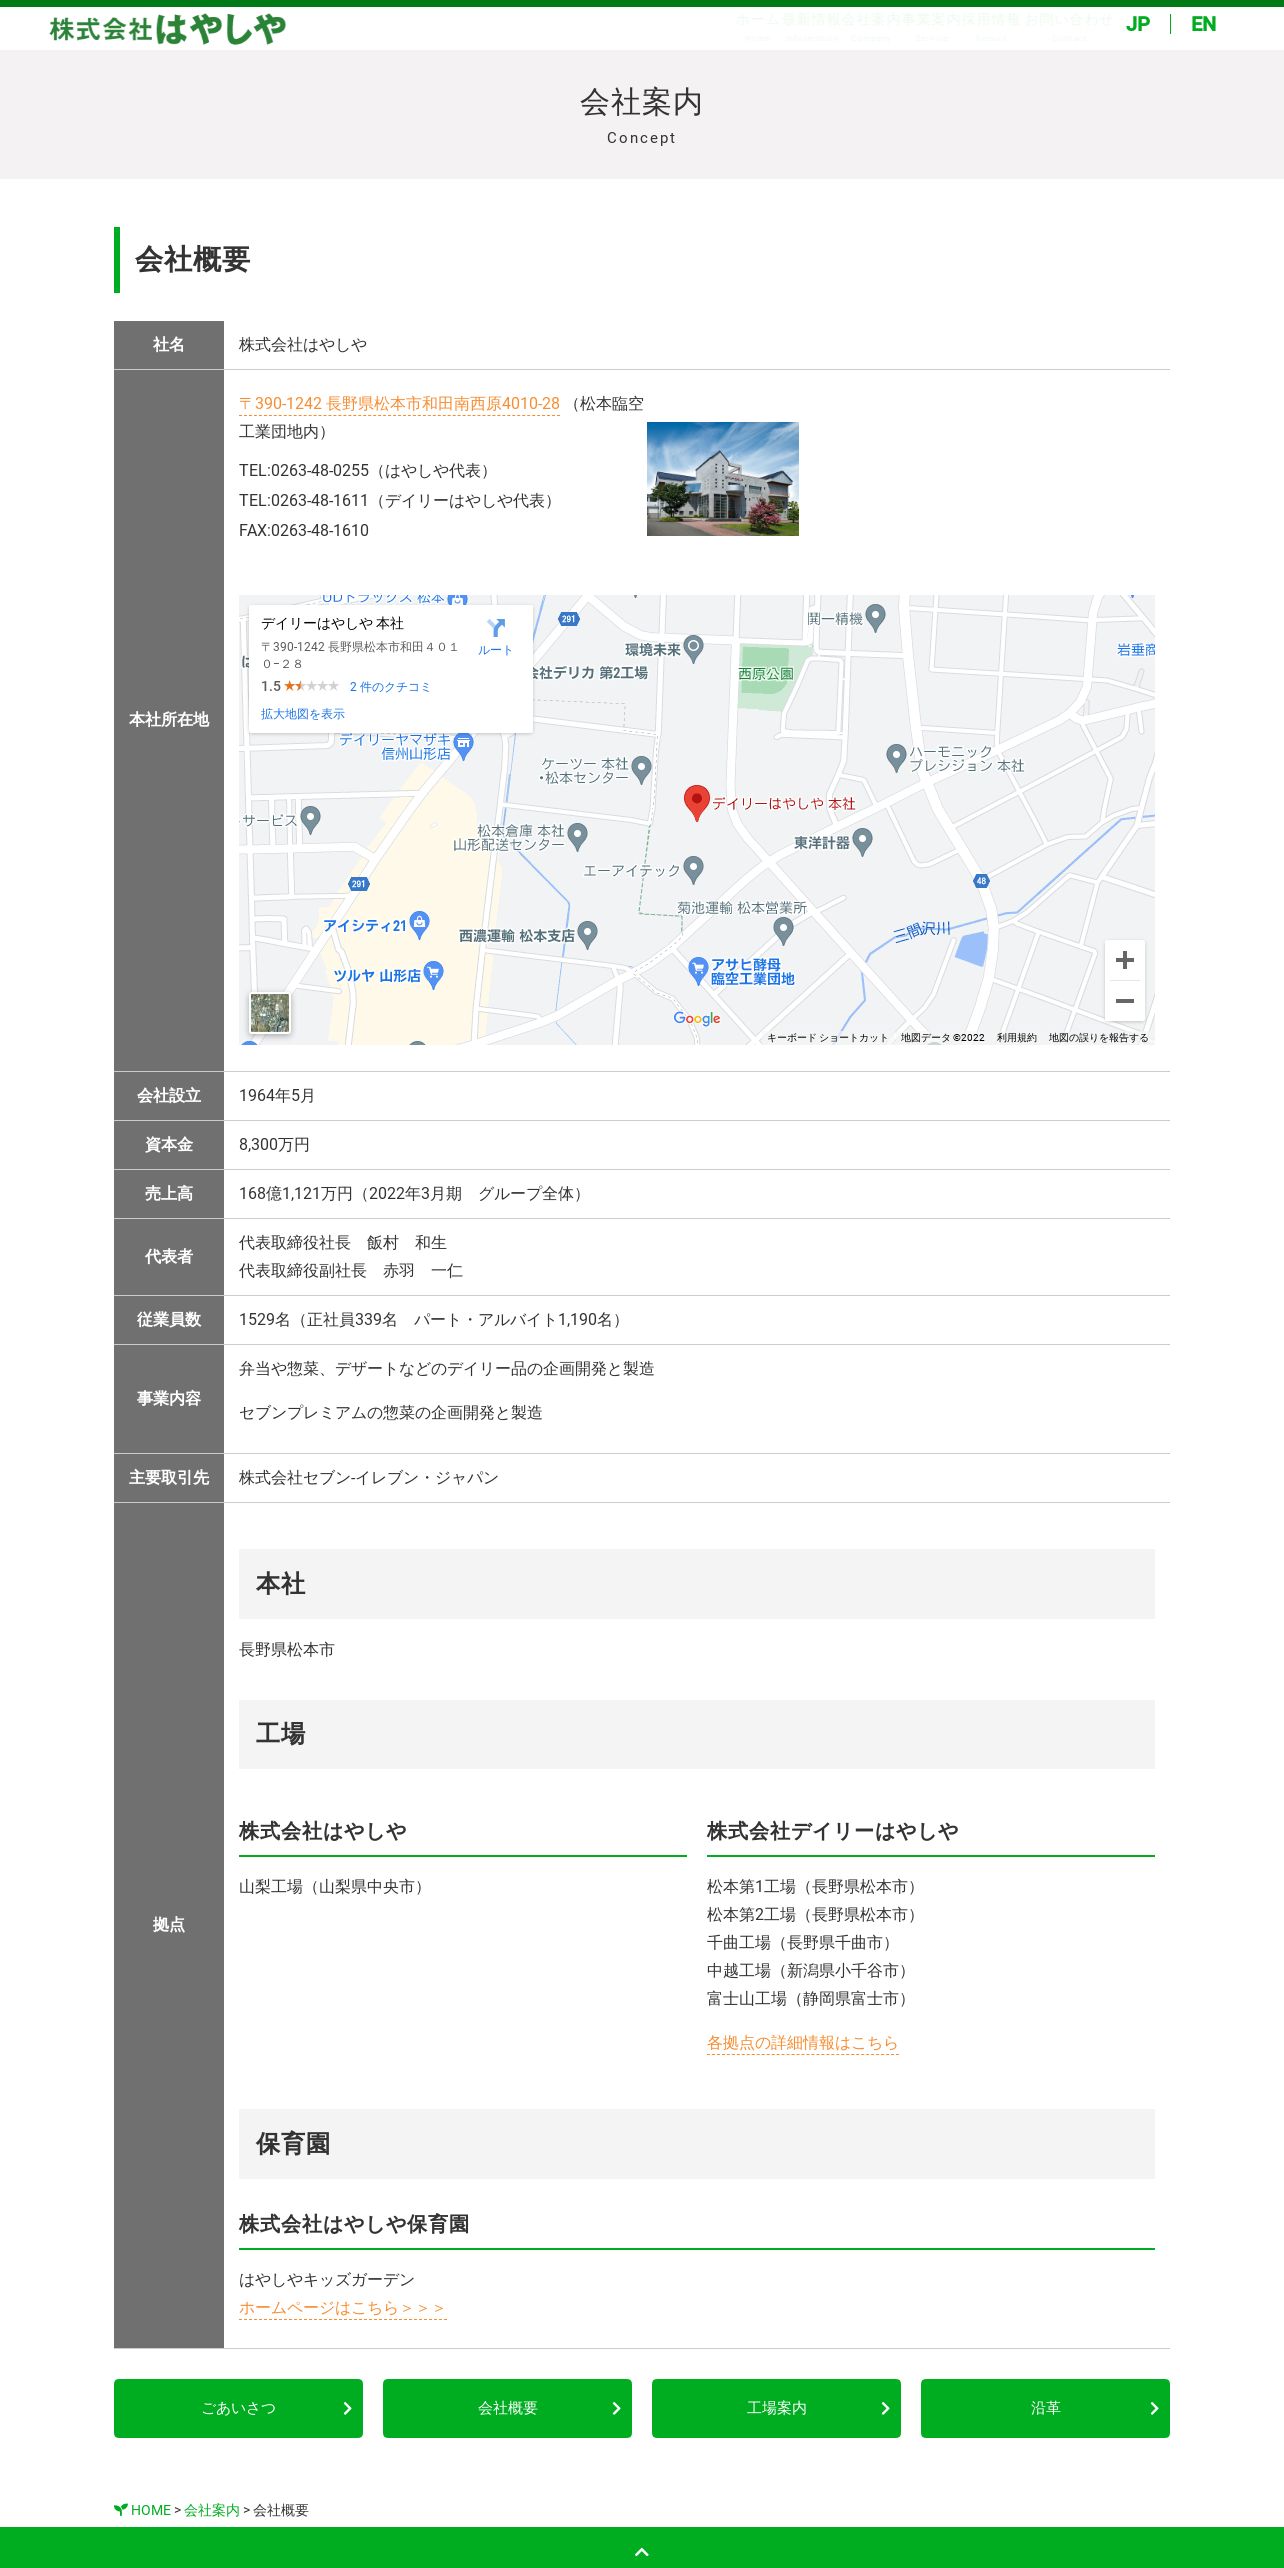Click the red デイリーはやしや 本社 map pin
This screenshot has height=2568, width=1284.
(696, 802)
